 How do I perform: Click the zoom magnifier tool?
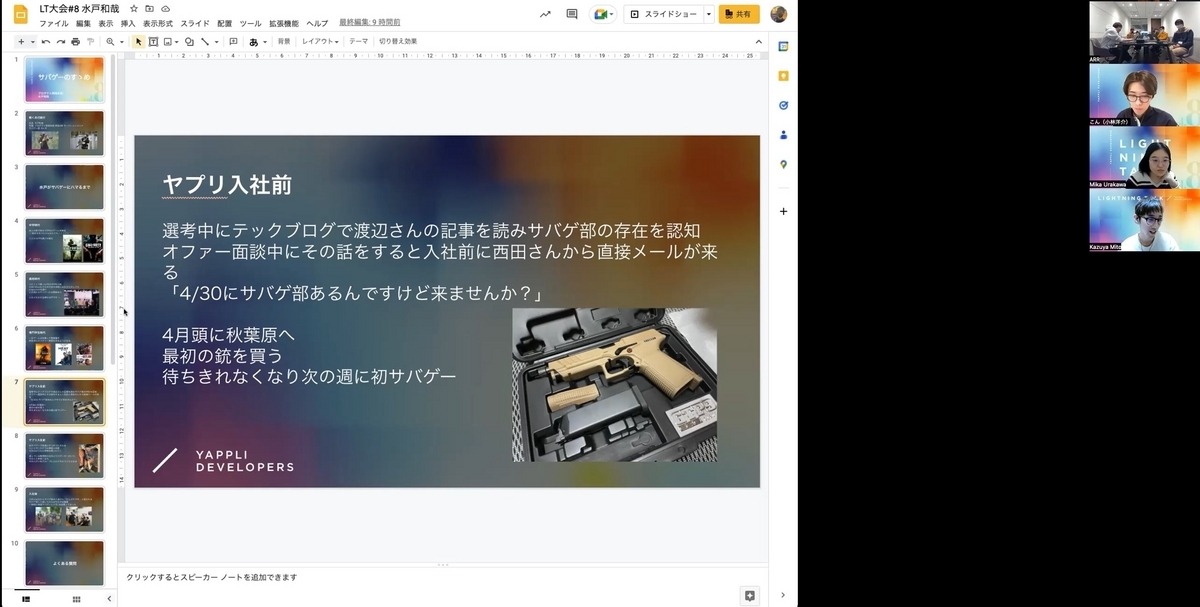click(x=110, y=42)
